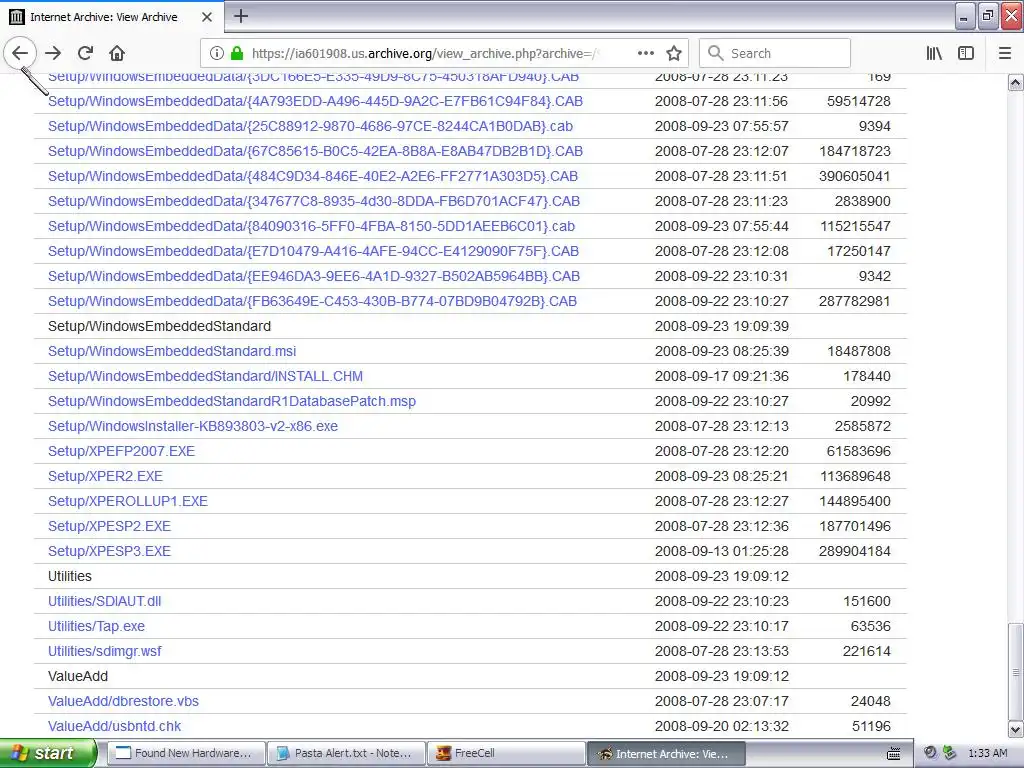The image size is (1024, 768).
Task: Toggle the sidebar view icon
Action: (x=966, y=53)
